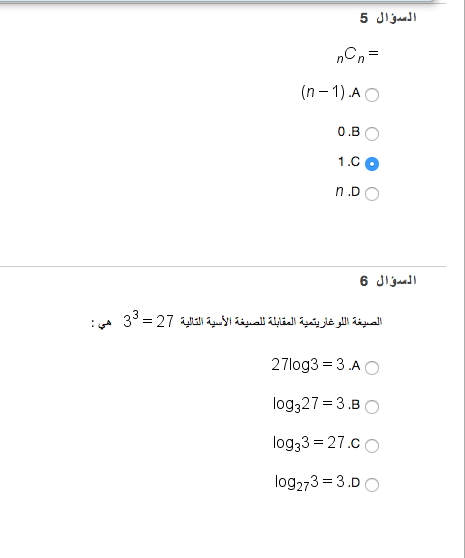Click the 27log3 = 3 answer text
The height and width of the screenshot is (558, 465).
click(308, 365)
